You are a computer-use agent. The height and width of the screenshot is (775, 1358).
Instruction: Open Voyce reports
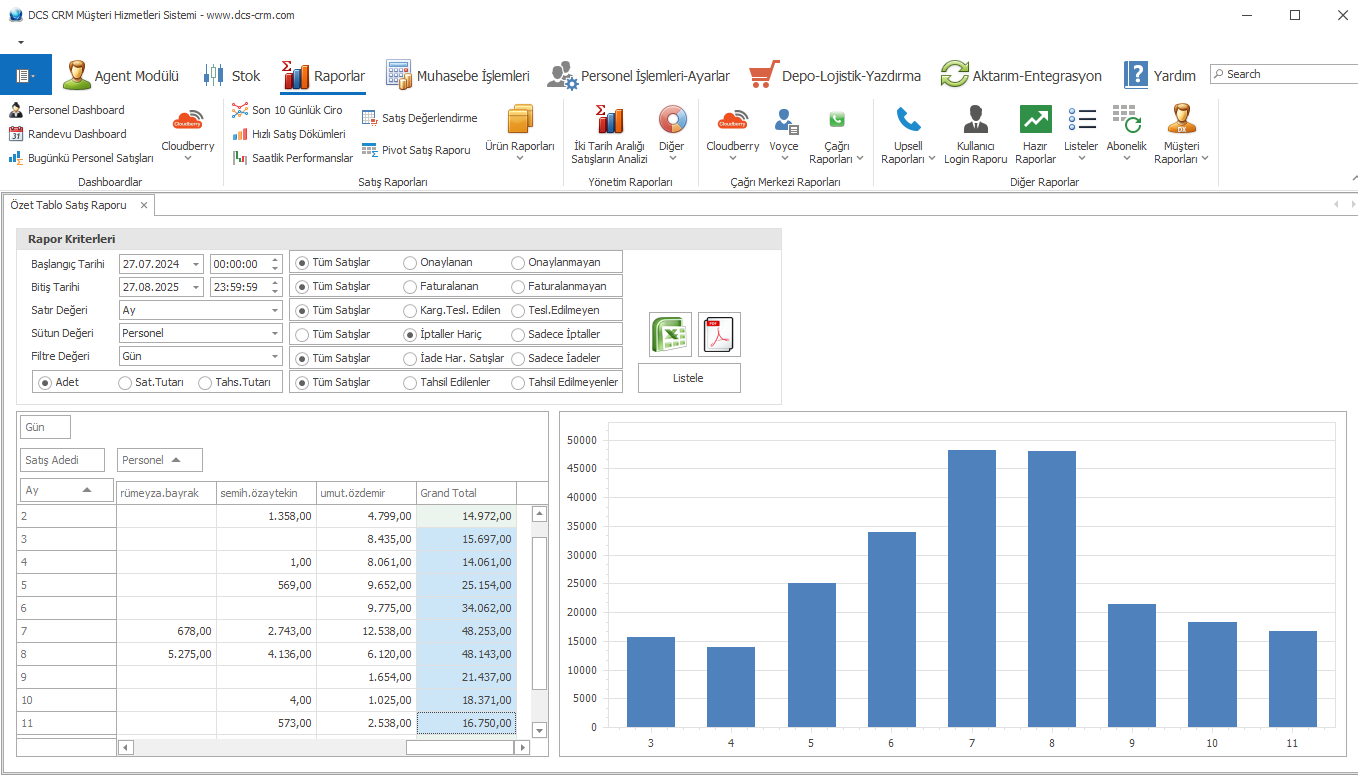point(784,133)
